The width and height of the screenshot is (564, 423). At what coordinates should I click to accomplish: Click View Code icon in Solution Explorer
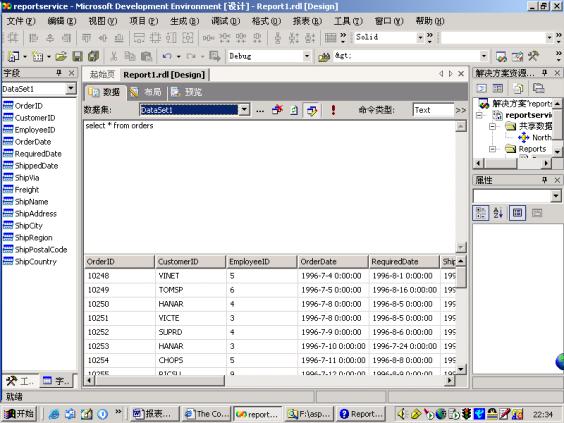pos(482,88)
